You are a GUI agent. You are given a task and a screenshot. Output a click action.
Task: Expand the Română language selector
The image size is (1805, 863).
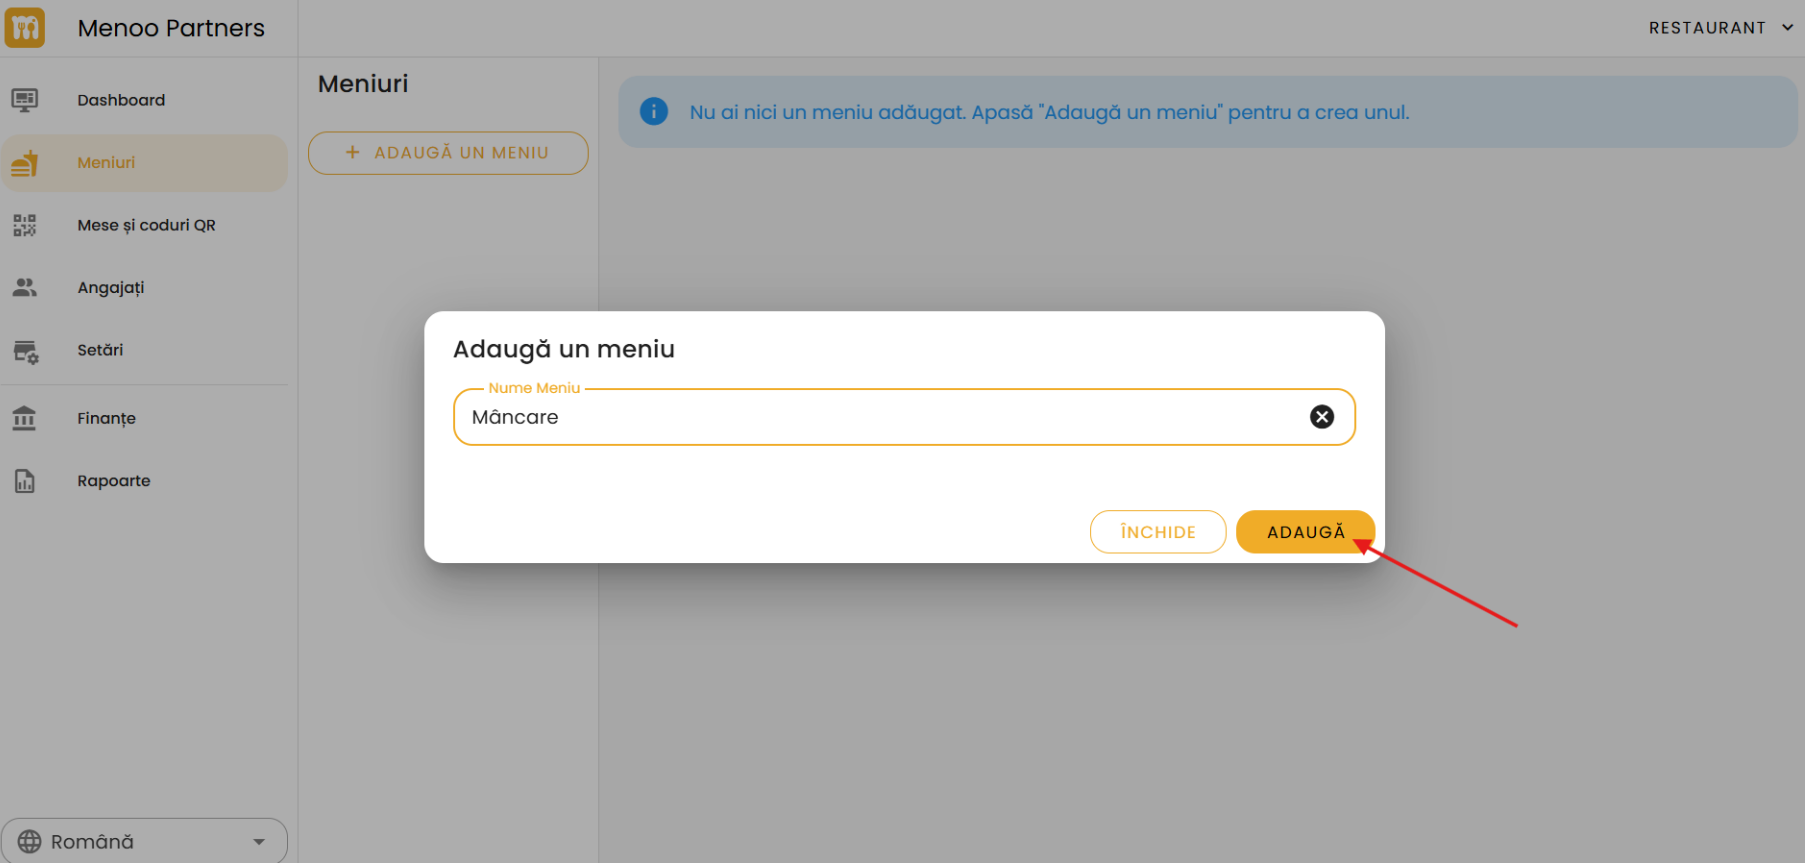(x=259, y=842)
